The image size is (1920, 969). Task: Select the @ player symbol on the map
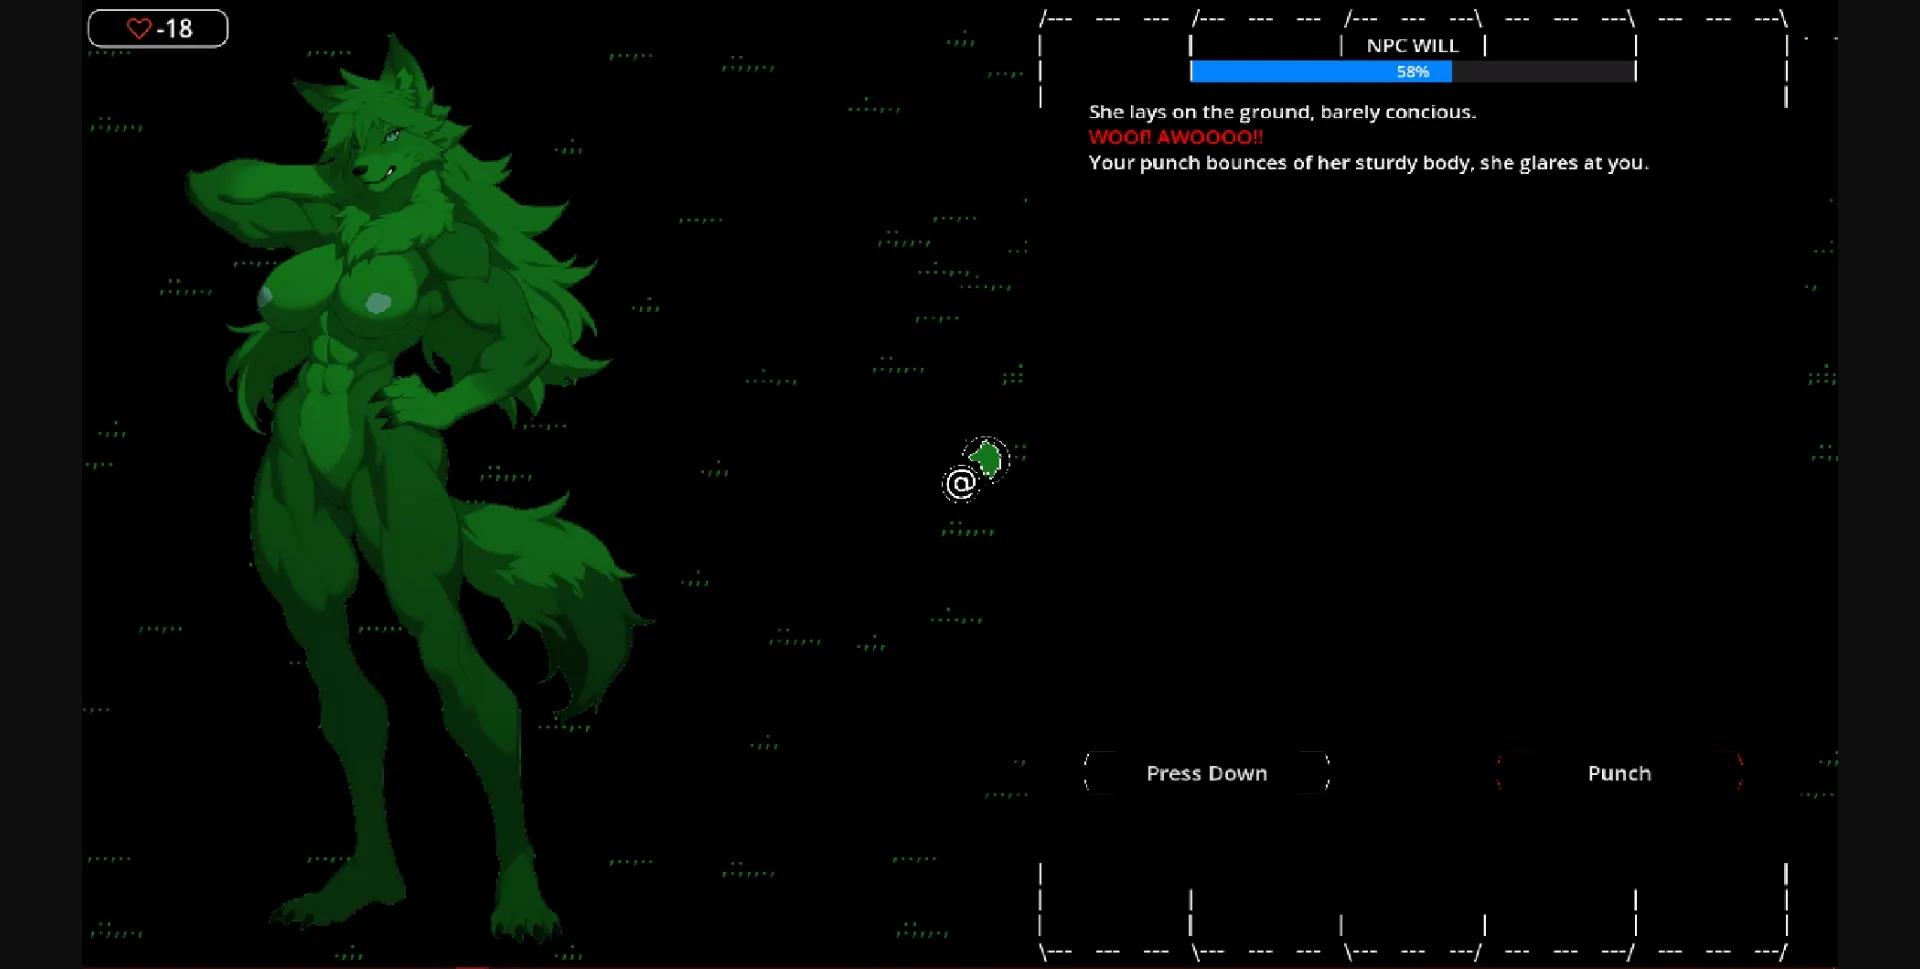click(959, 484)
